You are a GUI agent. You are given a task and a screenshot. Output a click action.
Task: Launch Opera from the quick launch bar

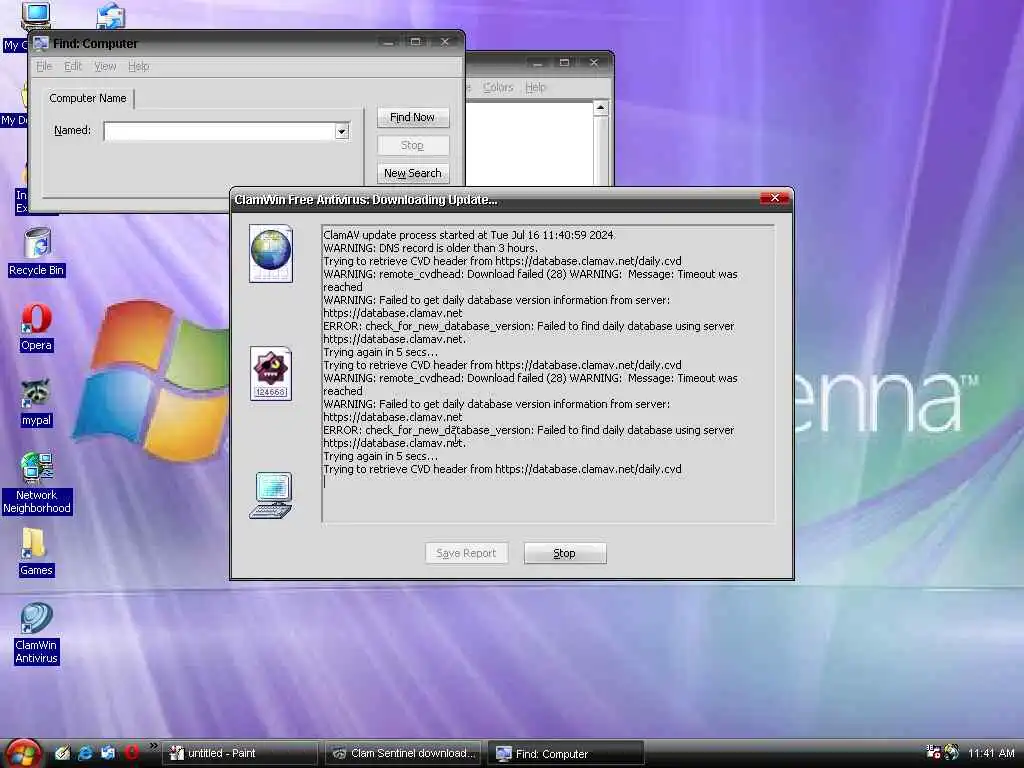pos(131,753)
